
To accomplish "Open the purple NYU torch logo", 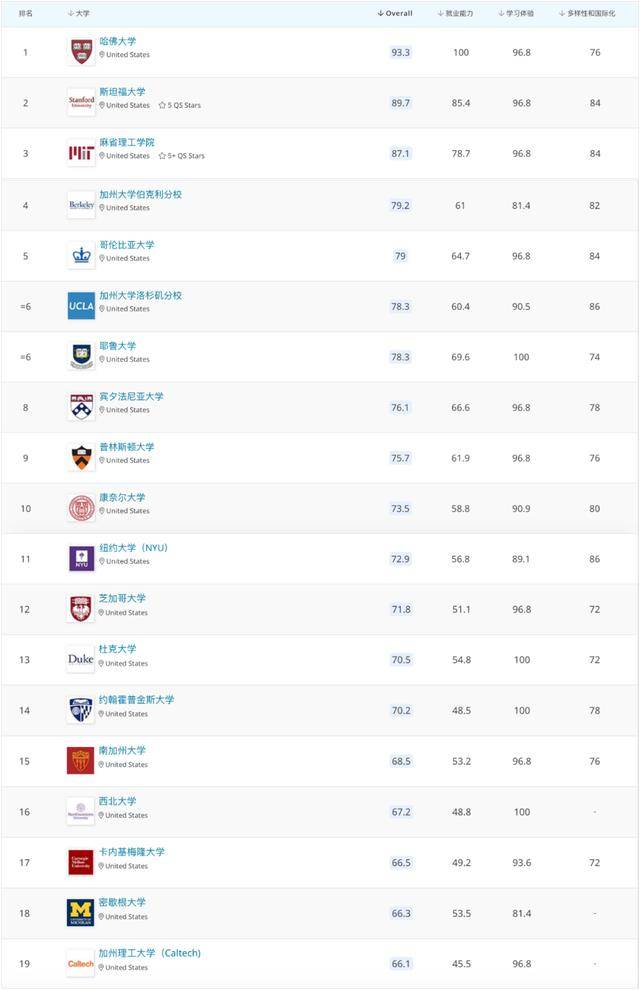I will (x=81, y=559).
